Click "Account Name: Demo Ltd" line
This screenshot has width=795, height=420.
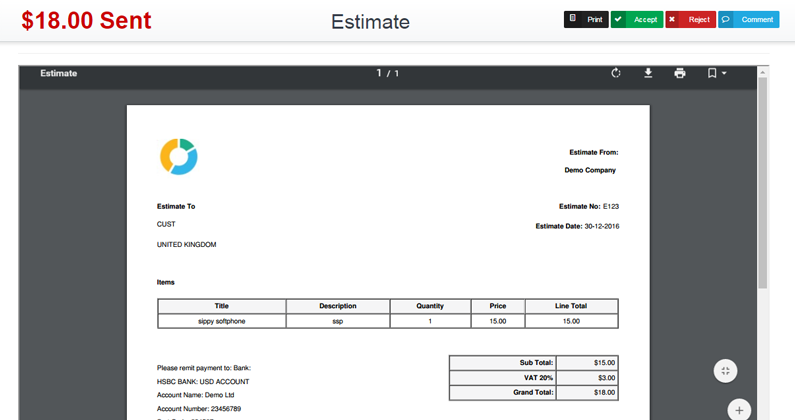195,395
